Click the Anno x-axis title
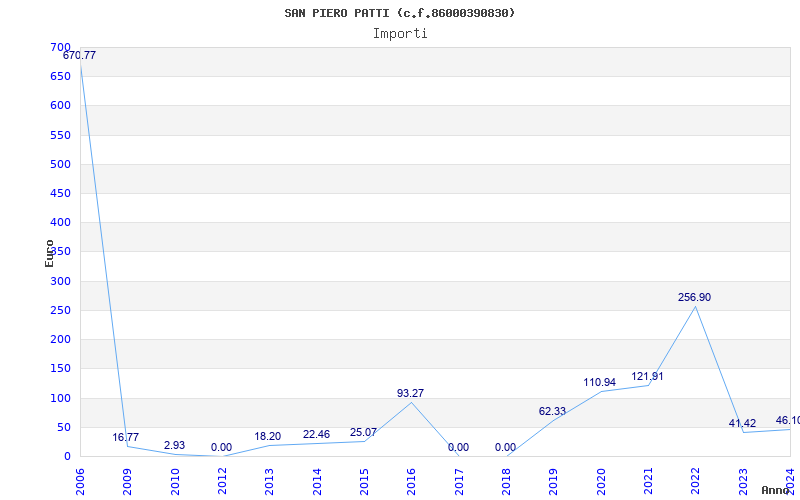The height and width of the screenshot is (500, 800). click(776, 490)
